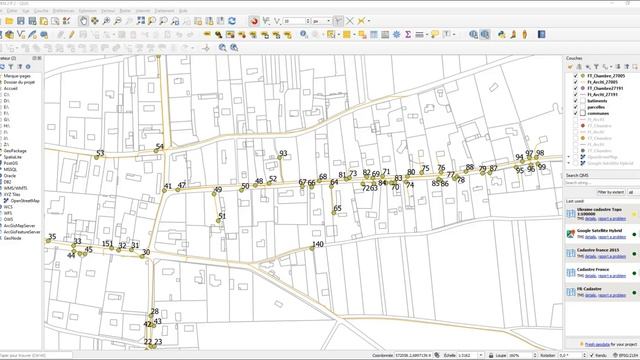The image size is (640, 360).
Task: Select PostGIS in the browser tree
Action: 11,163
